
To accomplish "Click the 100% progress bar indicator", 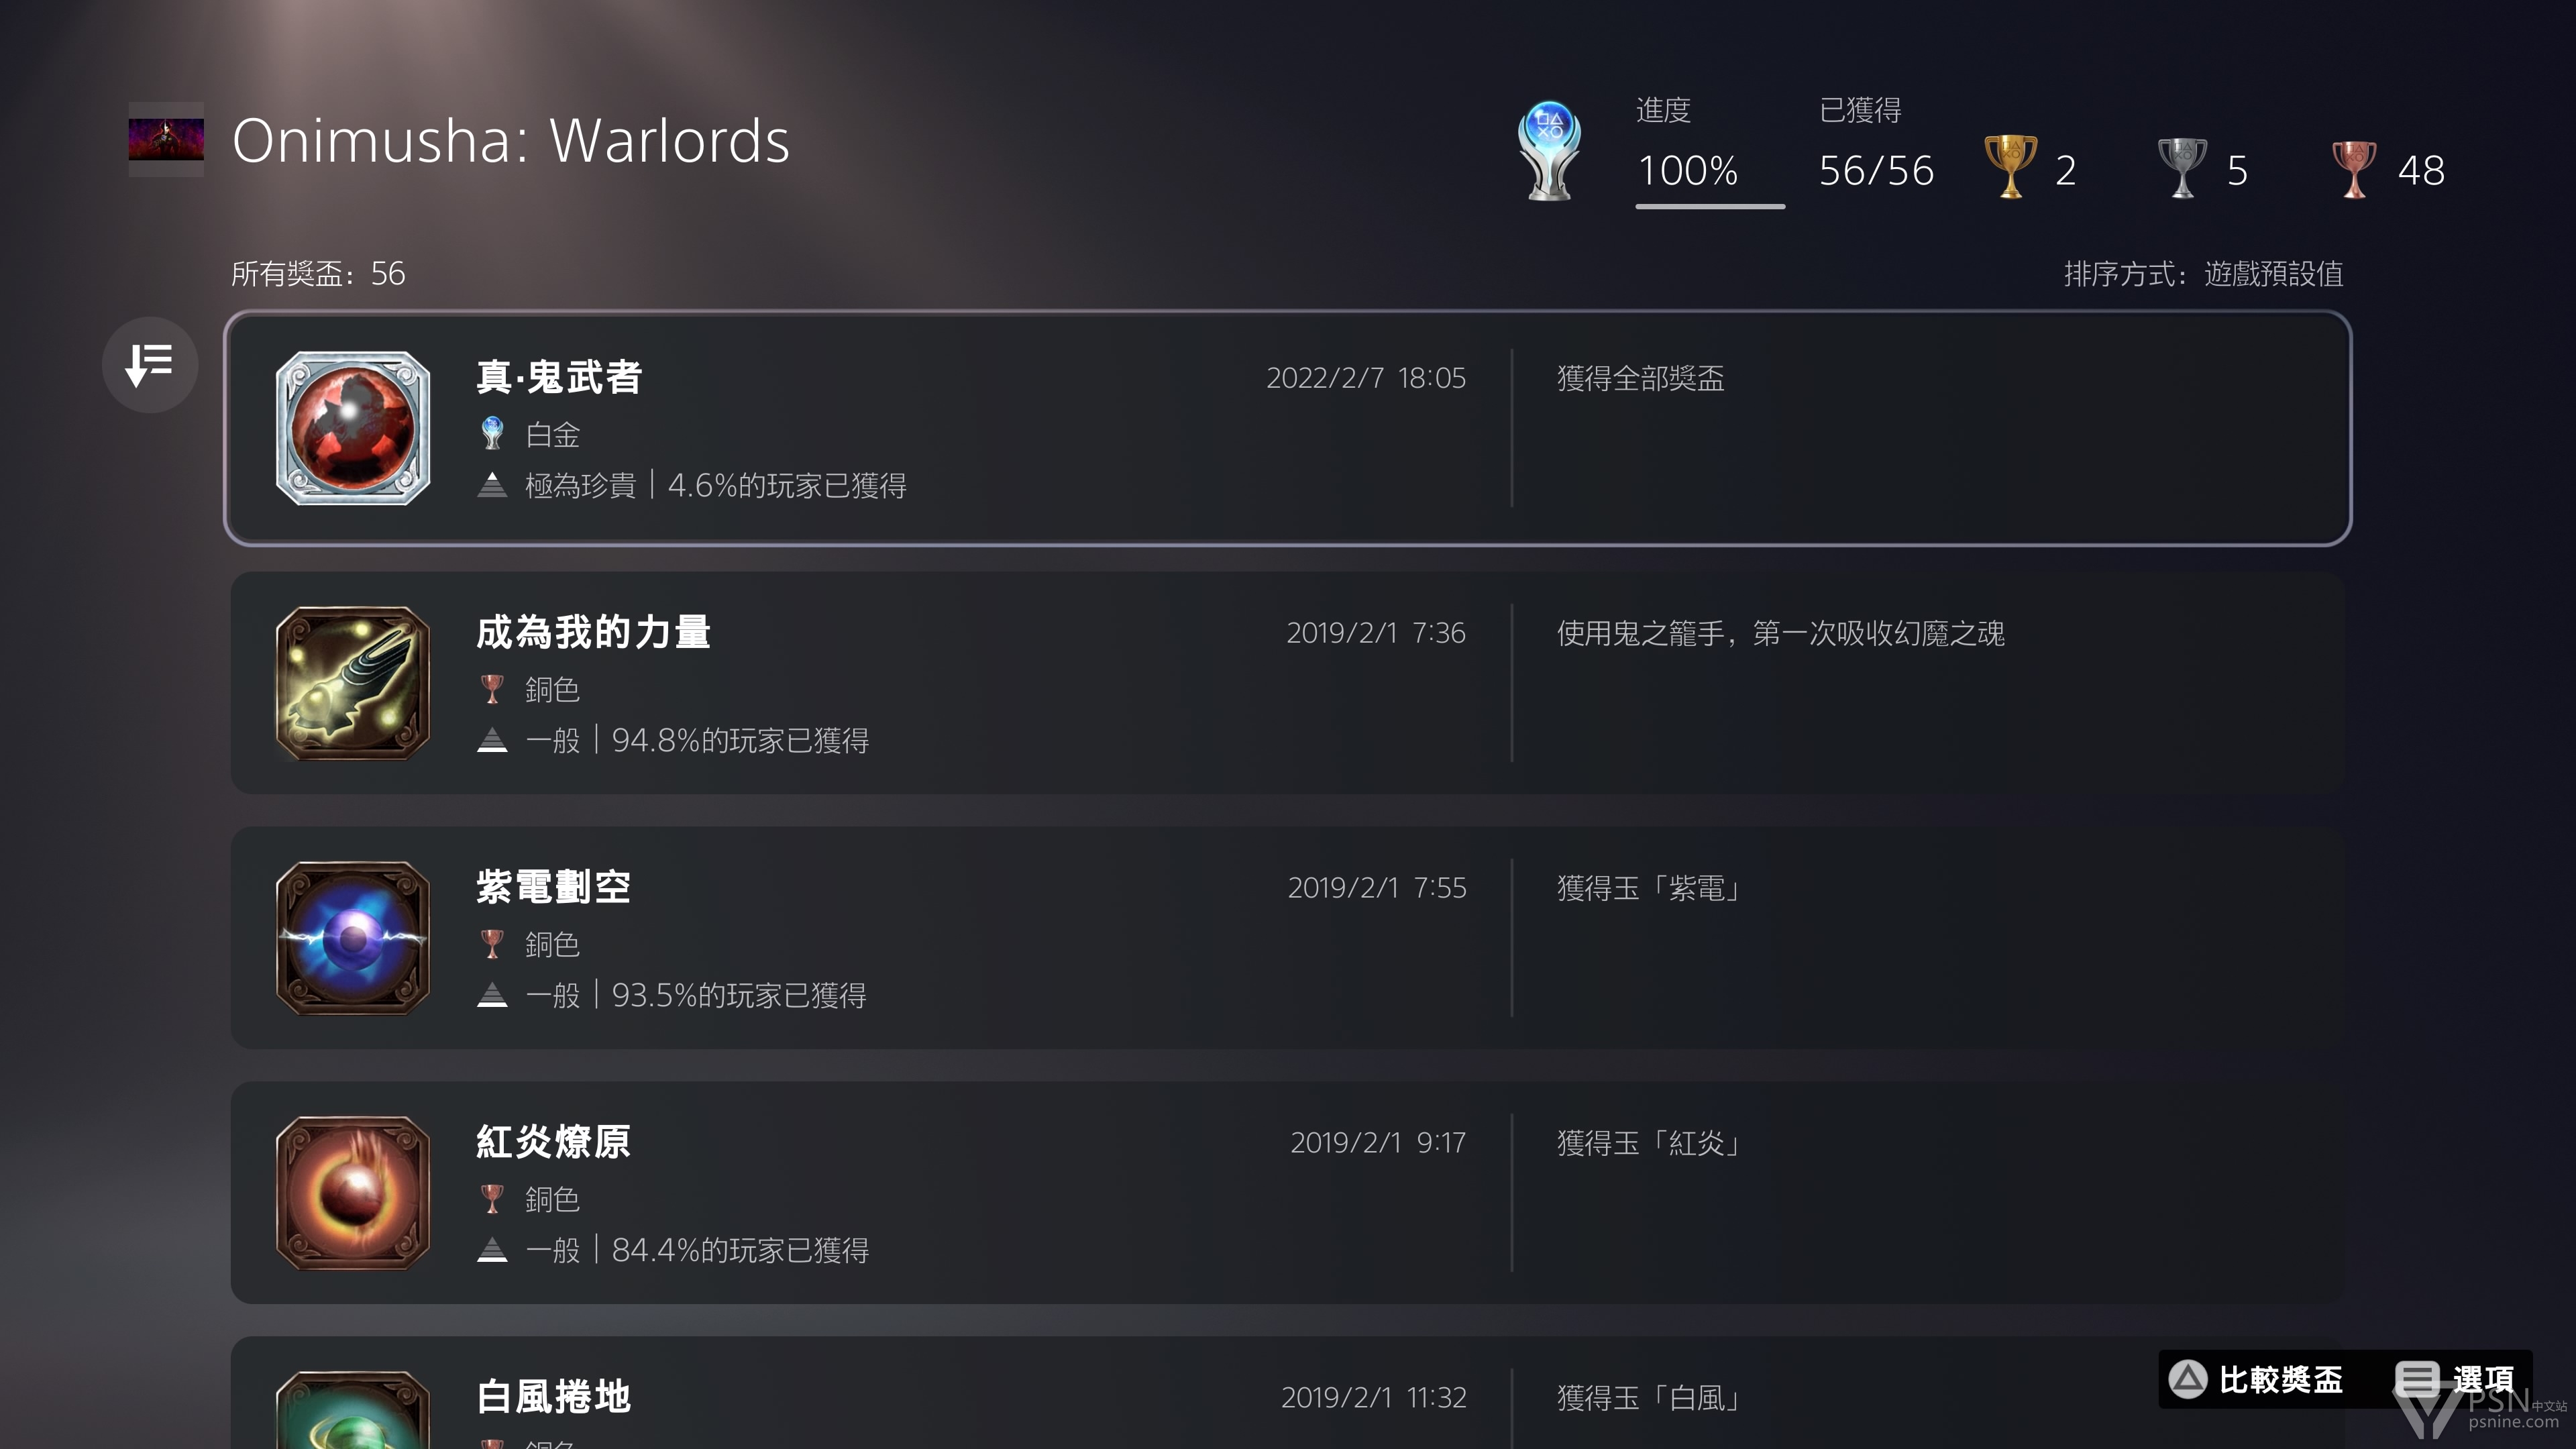I will click(x=1710, y=206).
